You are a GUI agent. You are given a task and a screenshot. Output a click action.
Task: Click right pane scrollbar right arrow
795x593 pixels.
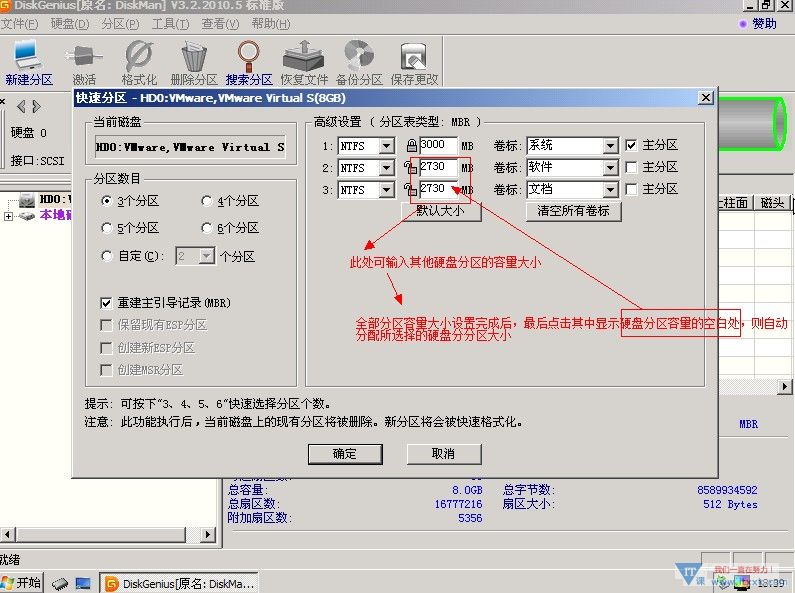coord(785,387)
